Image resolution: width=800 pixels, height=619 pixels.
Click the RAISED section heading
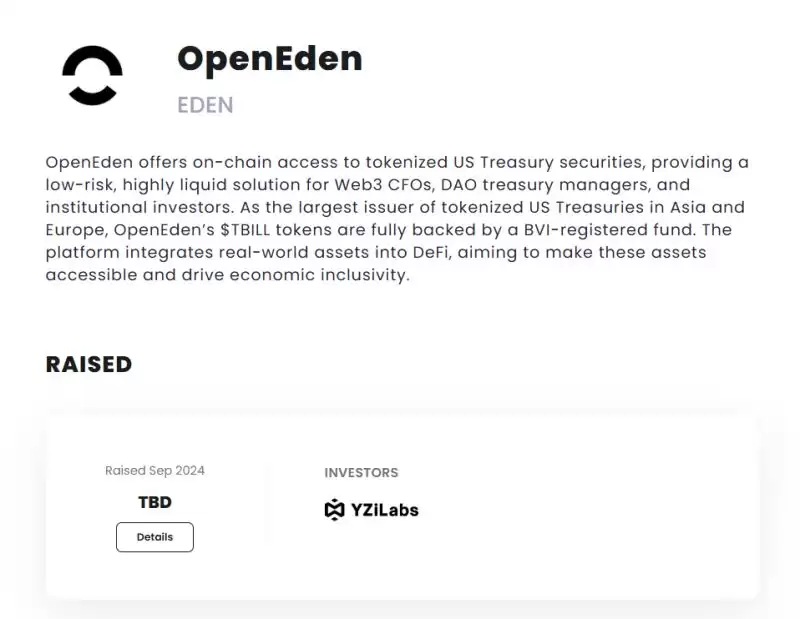tap(89, 364)
